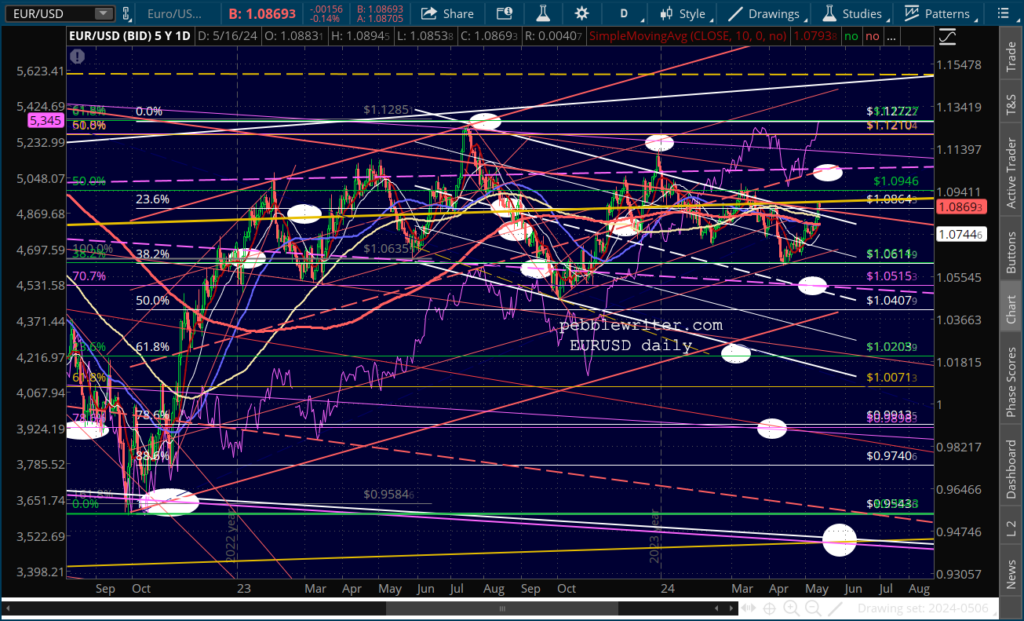Viewport: 1024px width, 621px height.
Task: Open the Patterns menu
Action: tap(938, 13)
